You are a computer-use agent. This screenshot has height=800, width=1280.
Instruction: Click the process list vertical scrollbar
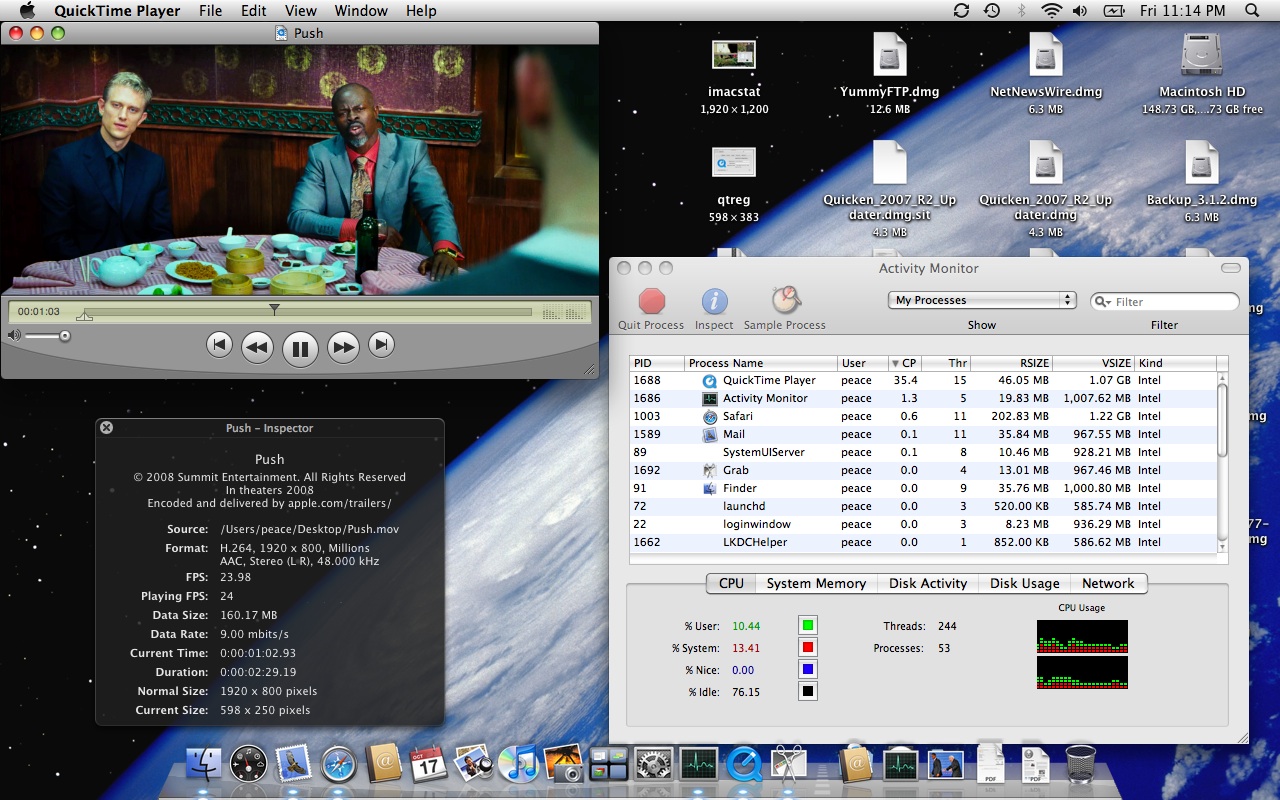click(1222, 461)
